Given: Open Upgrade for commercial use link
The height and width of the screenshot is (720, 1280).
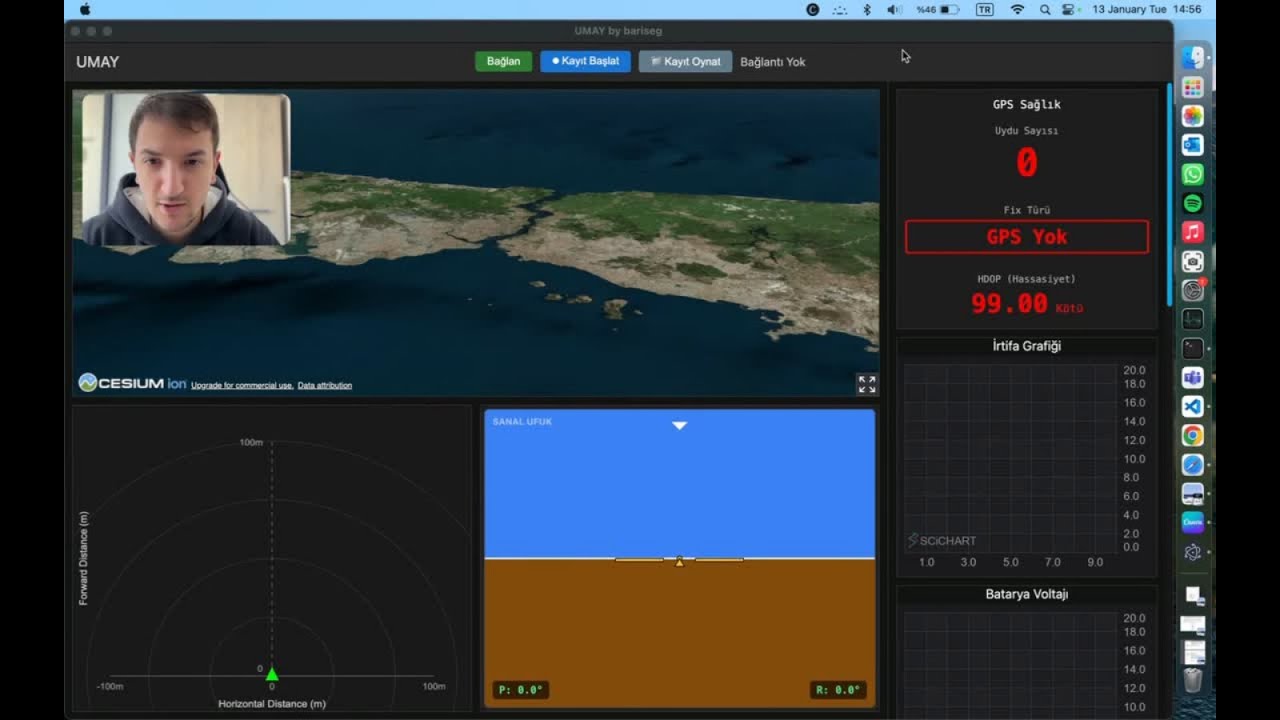Looking at the screenshot, I should (242, 385).
